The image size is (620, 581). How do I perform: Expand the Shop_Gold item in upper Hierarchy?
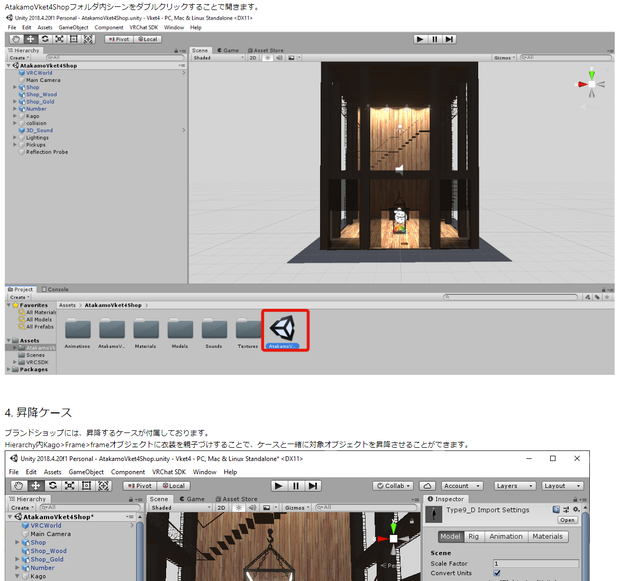tap(15, 102)
